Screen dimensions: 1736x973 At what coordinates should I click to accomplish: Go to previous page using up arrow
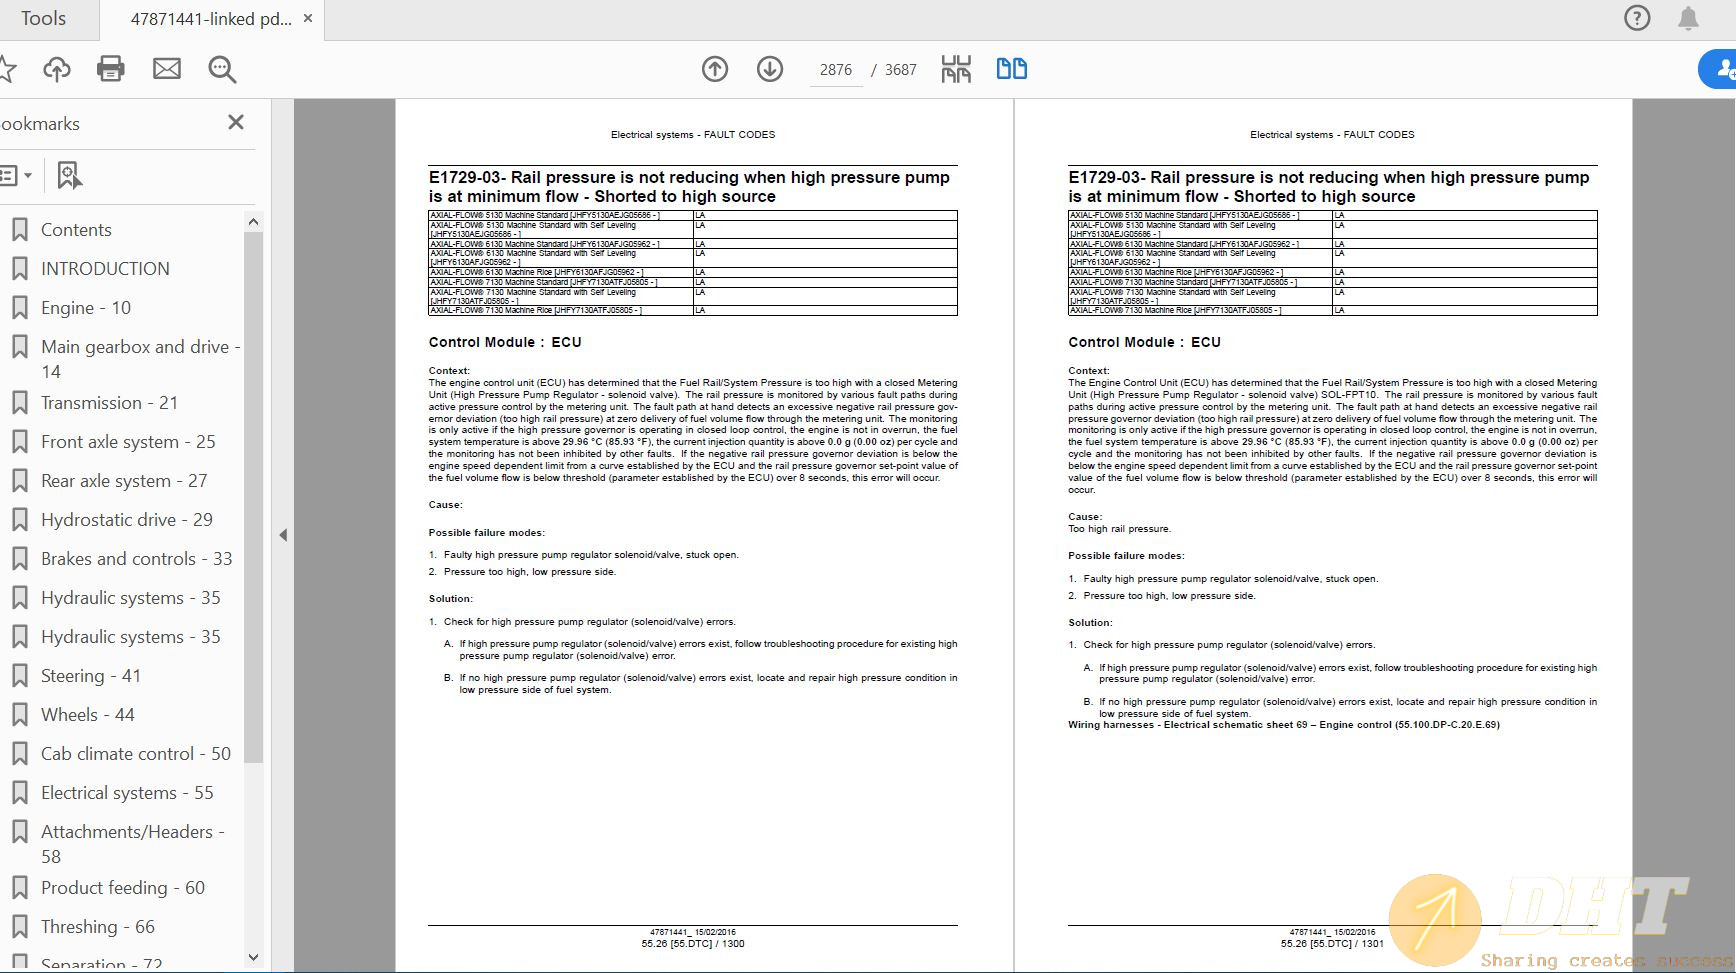[715, 69]
